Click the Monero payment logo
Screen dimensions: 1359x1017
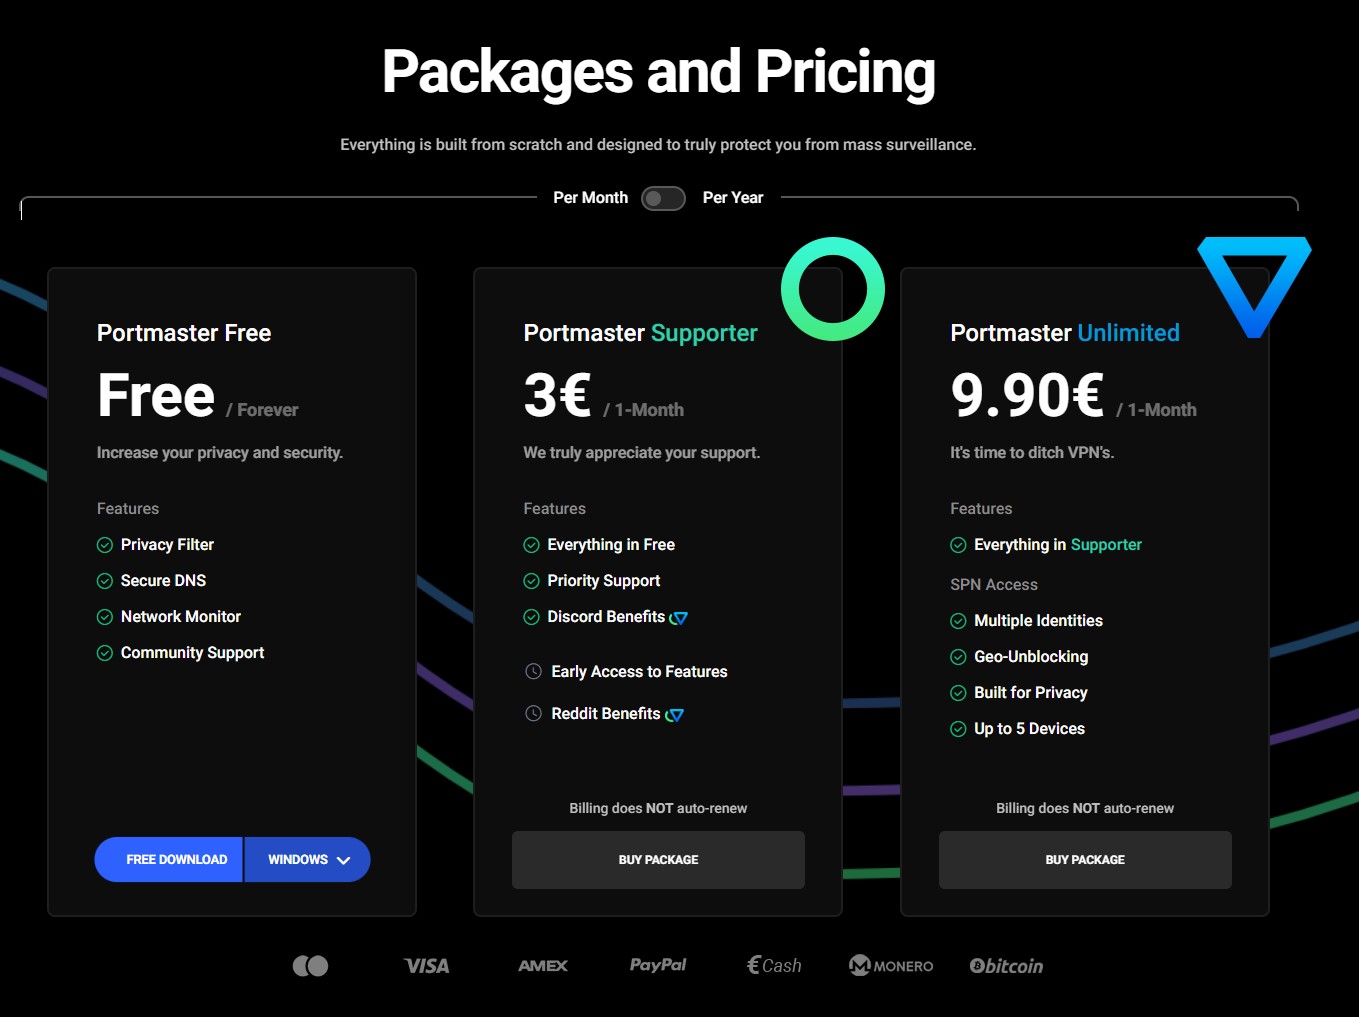click(890, 966)
